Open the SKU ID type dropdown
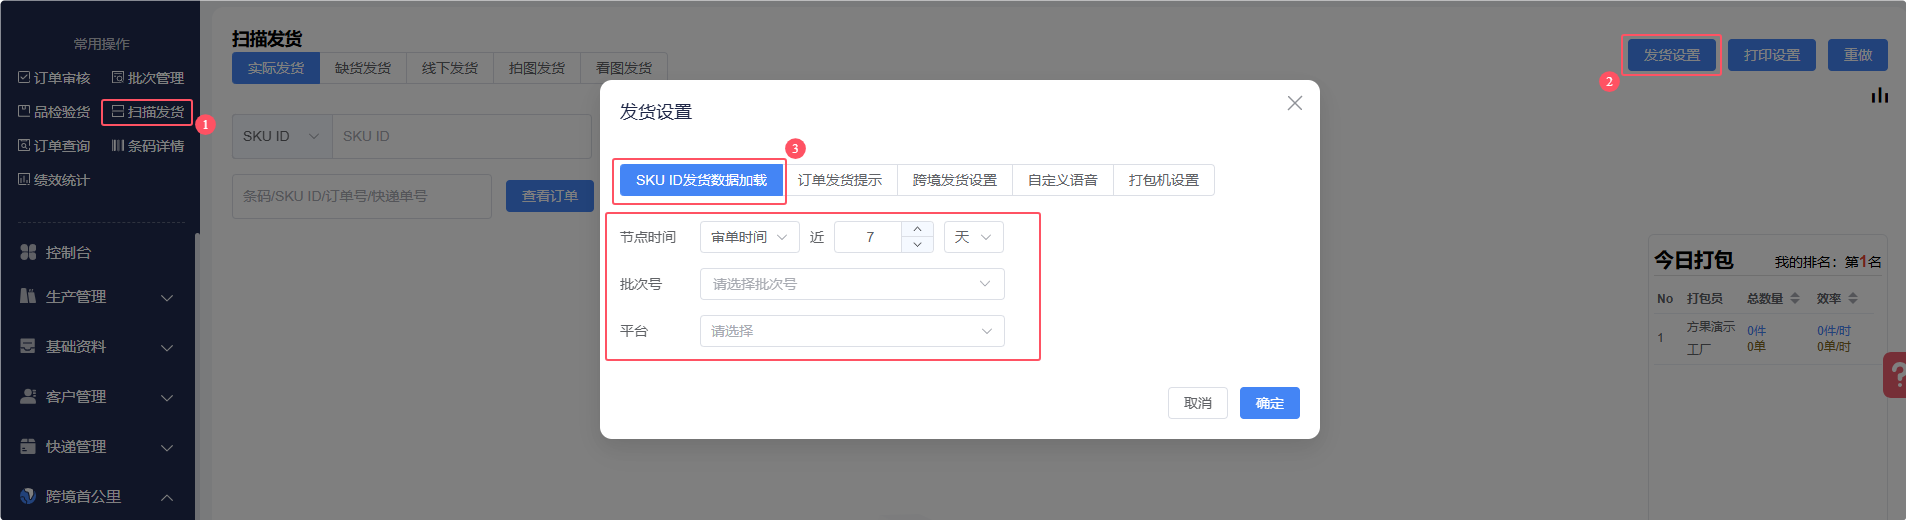 pos(282,136)
